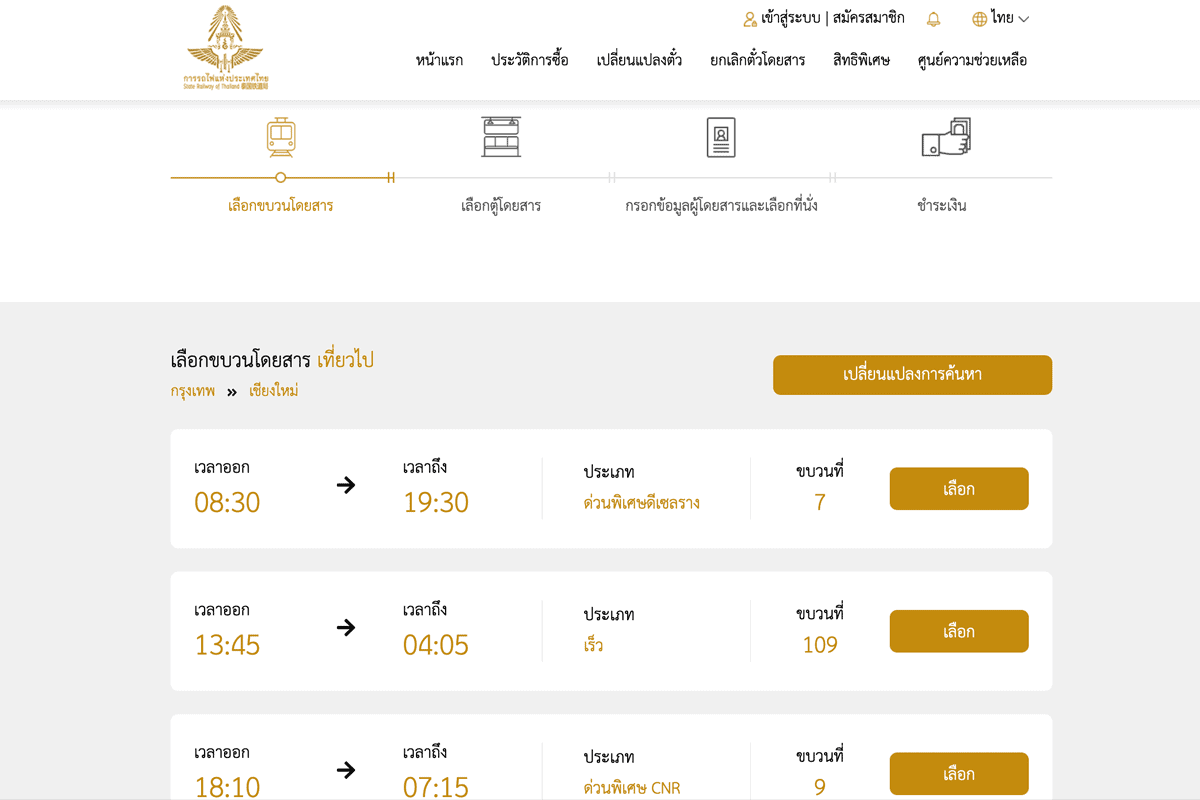Select train 109 with เลือก button
Image resolution: width=1200 pixels, height=800 pixels.
(959, 631)
